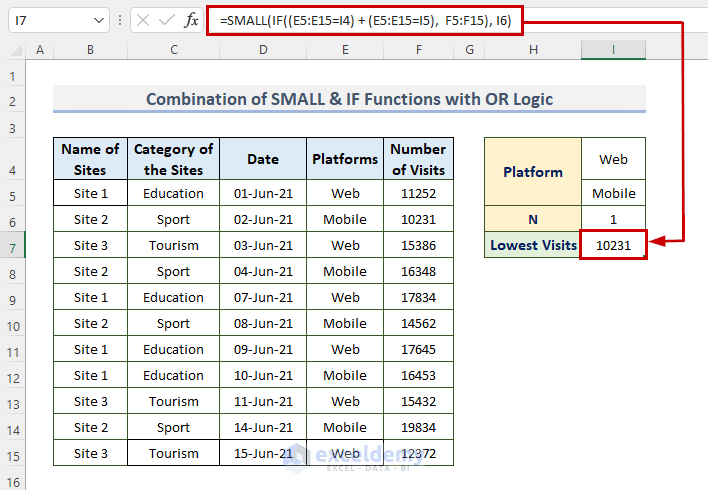The width and height of the screenshot is (708, 490).
Task: Select the column D header
Action: pyautogui.click(x=263, y=50)
